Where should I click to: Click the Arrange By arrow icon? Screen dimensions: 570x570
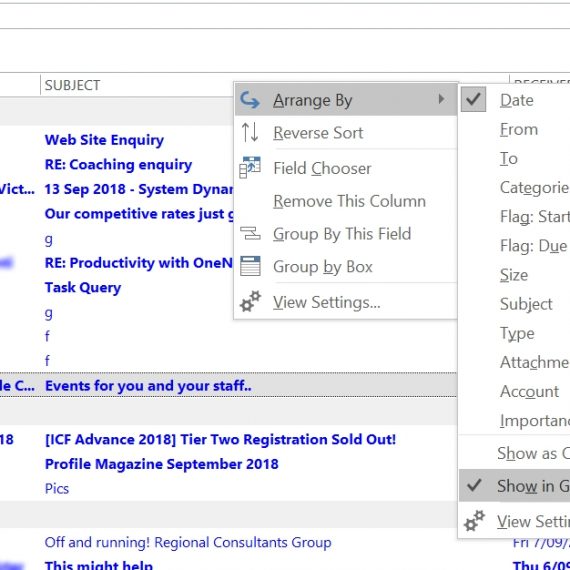(250, 100)
